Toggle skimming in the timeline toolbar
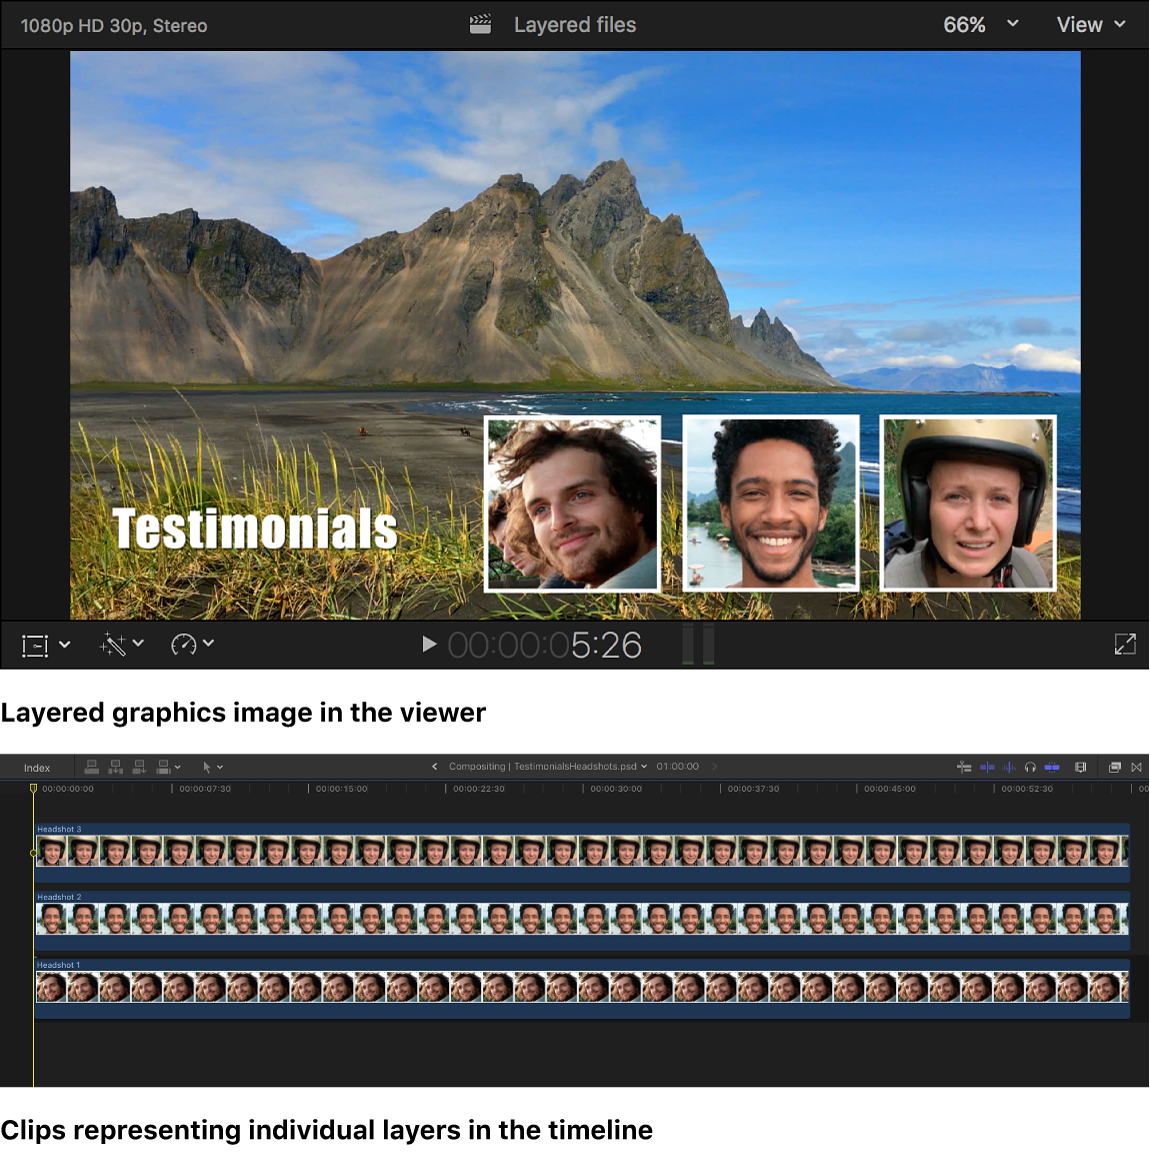Viewport: 1150px width, 1152px height. 988,767
